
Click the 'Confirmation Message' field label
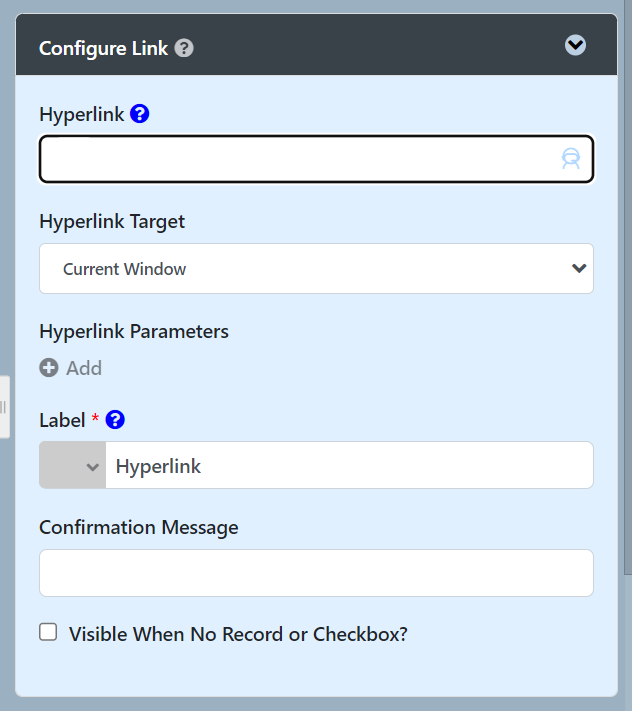coord(139,527)
